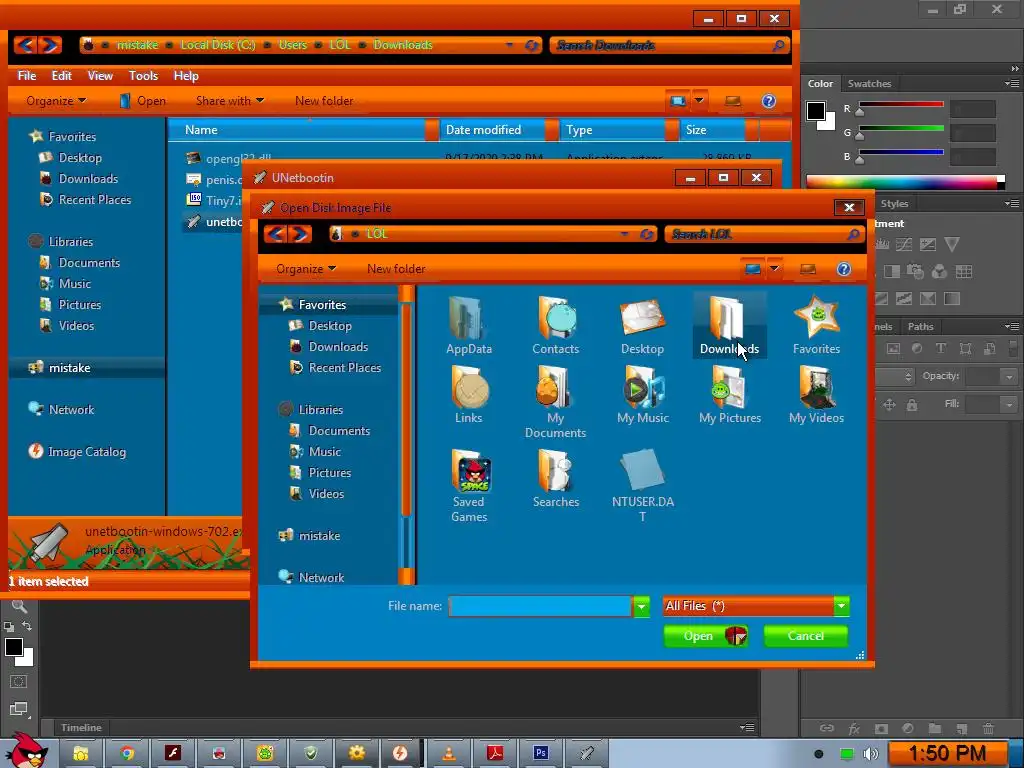Click the Cancel button in dialog
This screenshot has height=768, width=1024.
(x=805, y=636)
